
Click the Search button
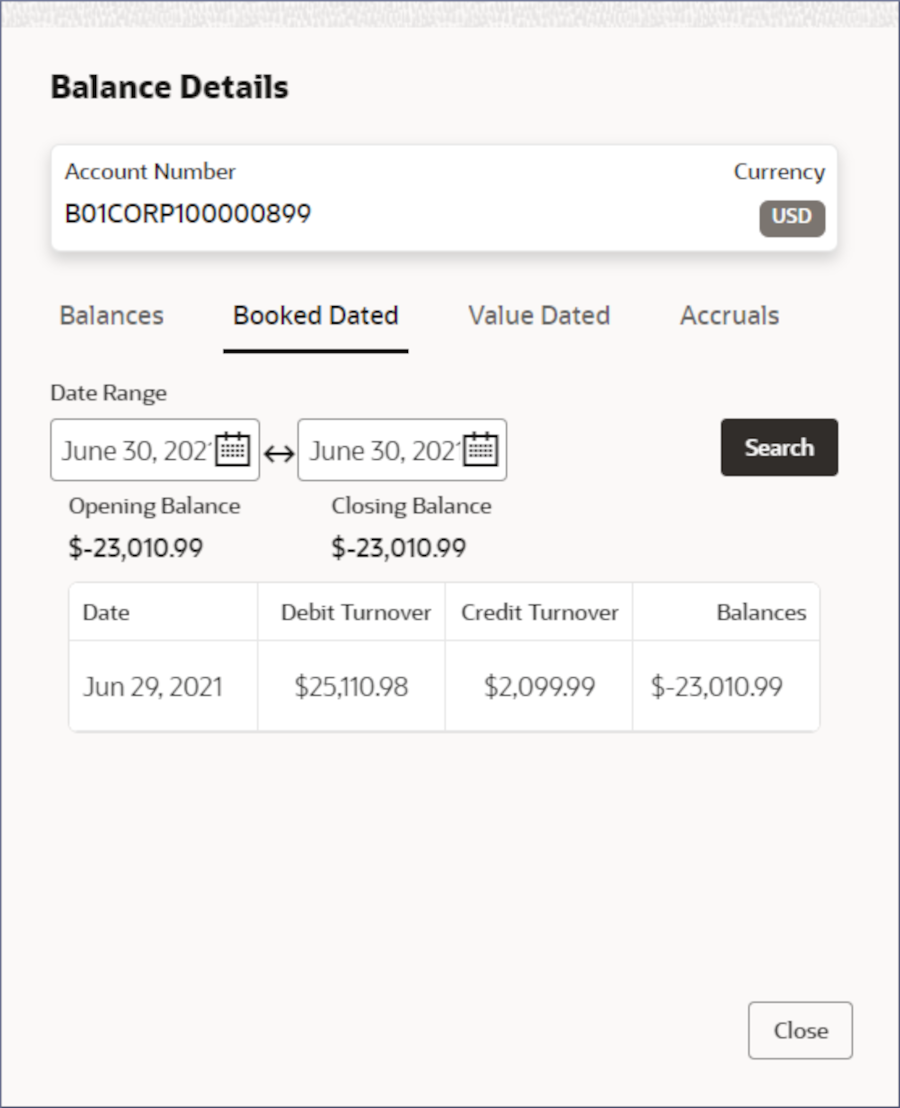[779, 447]
